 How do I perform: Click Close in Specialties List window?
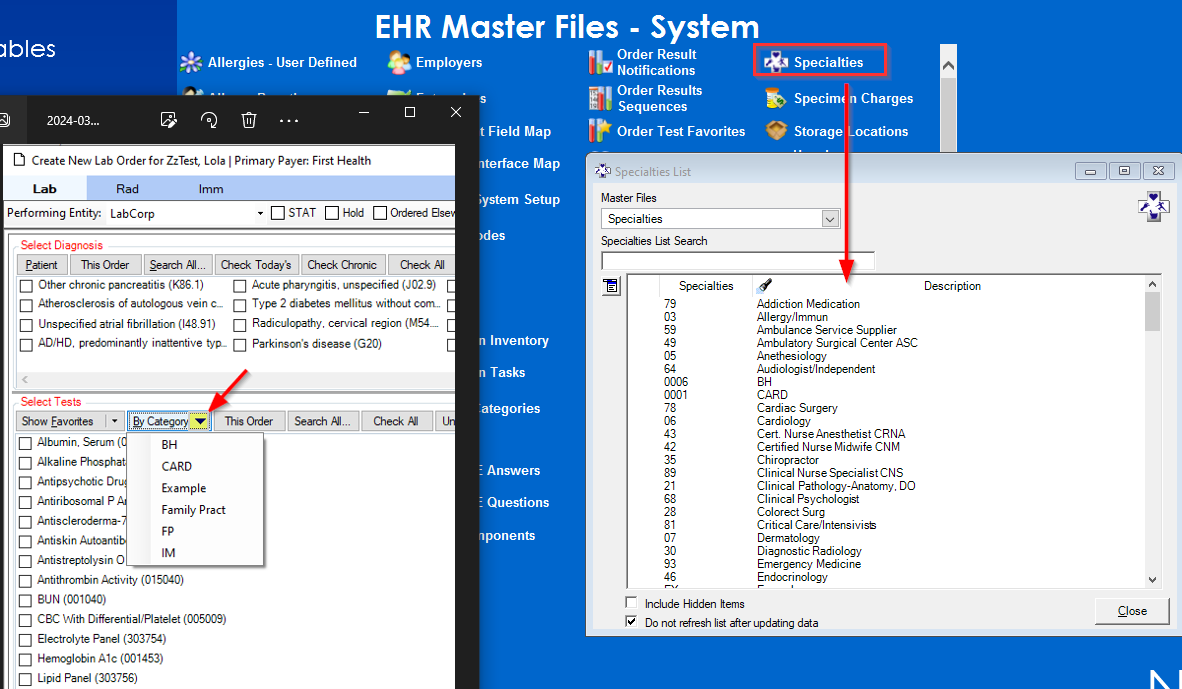[1131, 611]
